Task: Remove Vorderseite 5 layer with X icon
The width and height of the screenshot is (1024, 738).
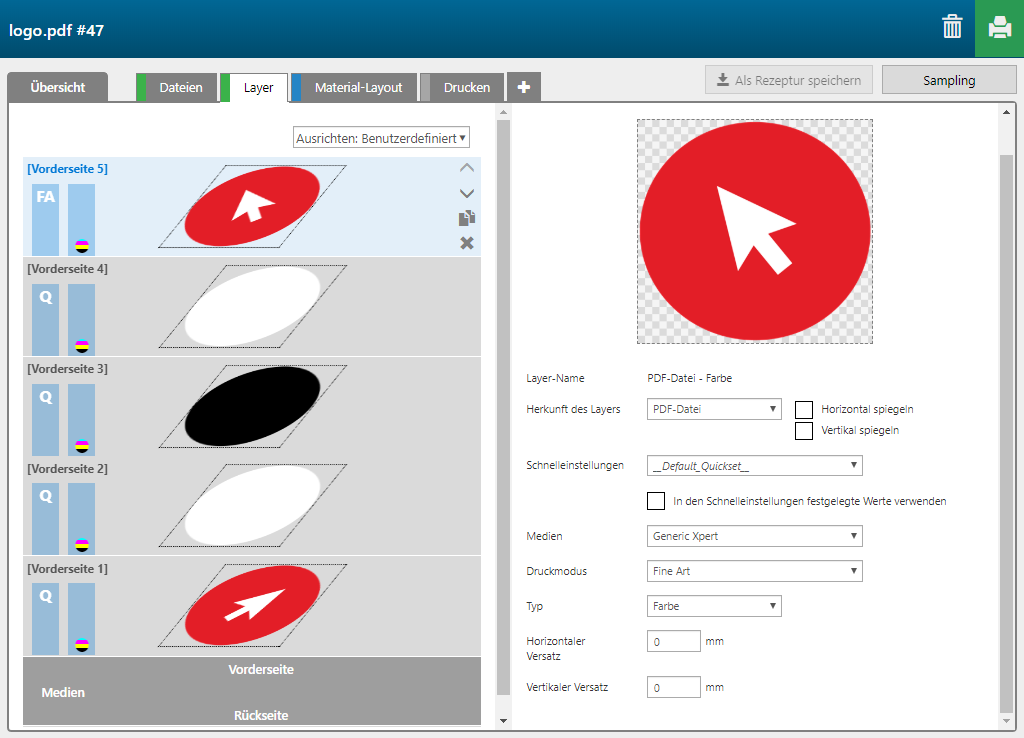Action: click(x=466, y=243)
